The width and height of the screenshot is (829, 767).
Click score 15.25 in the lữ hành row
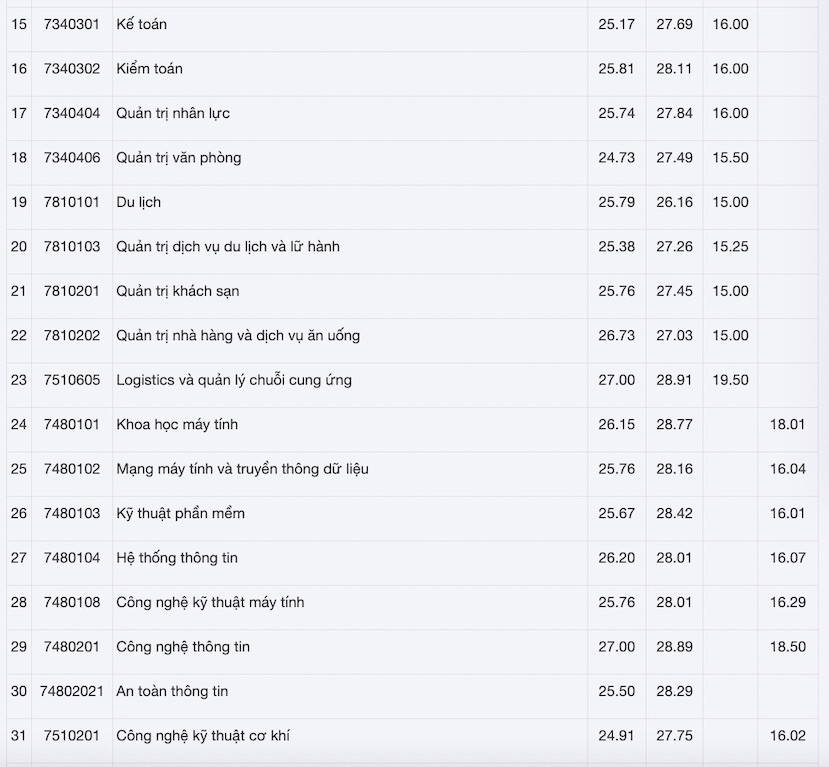[730, 247]
